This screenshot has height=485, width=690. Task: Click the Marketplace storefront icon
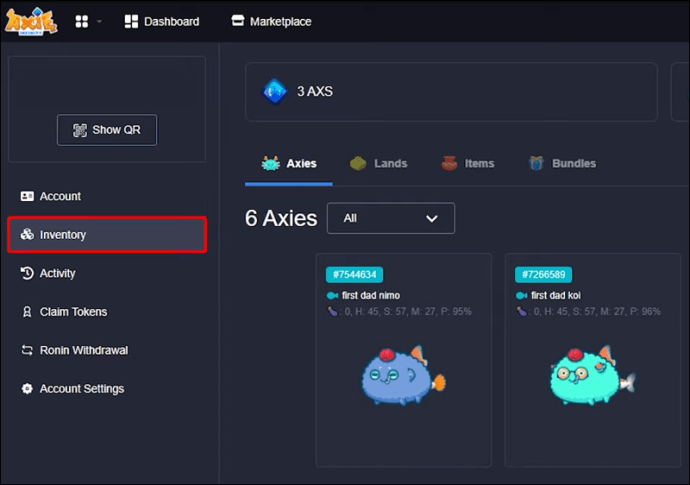click(238, 21)
